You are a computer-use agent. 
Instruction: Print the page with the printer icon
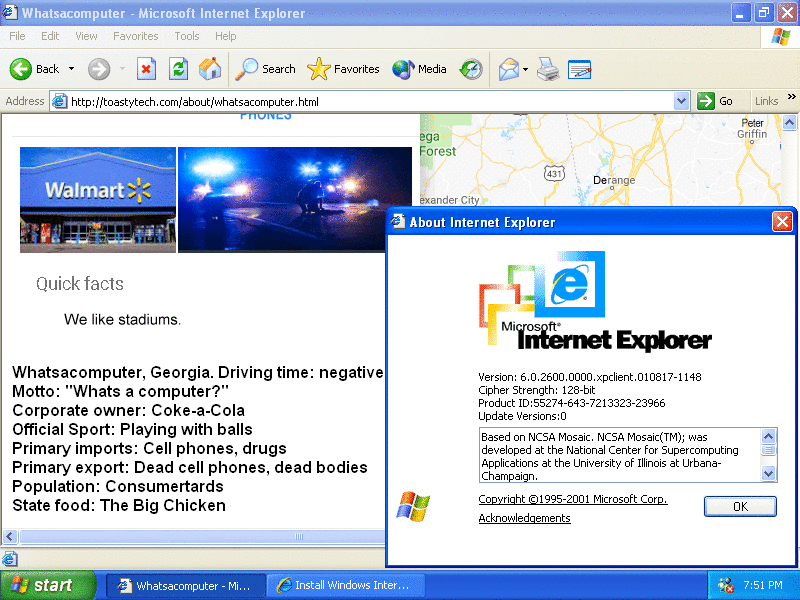(548, 69)
